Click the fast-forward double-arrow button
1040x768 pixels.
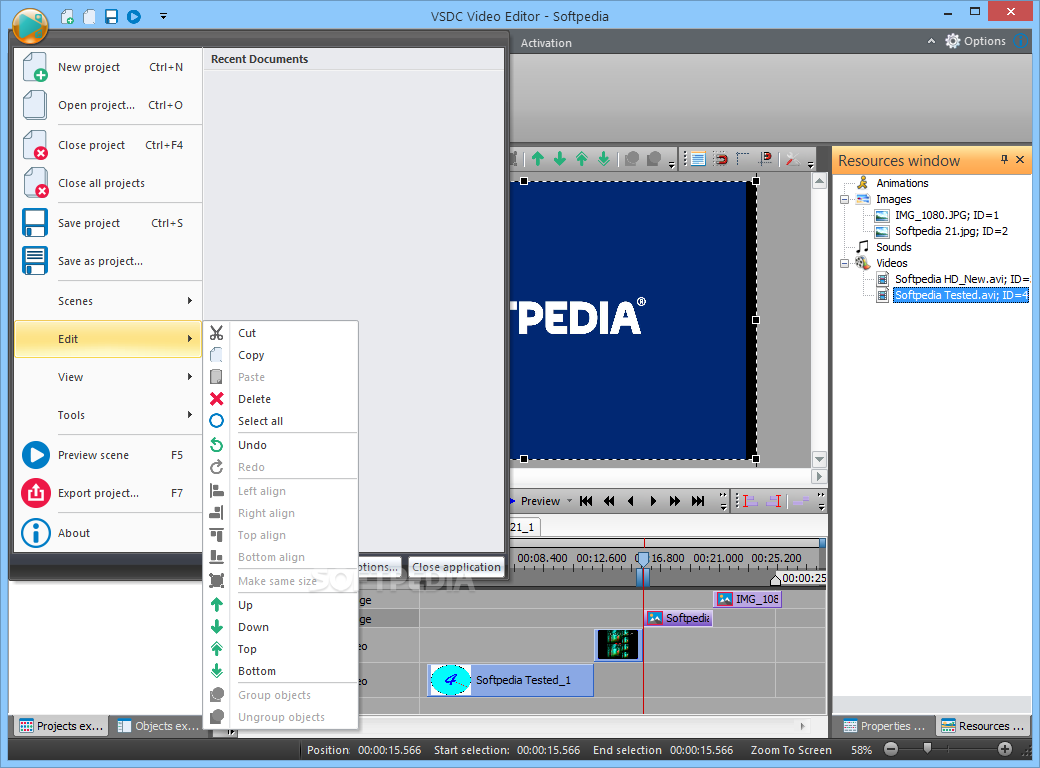(675, 501)
